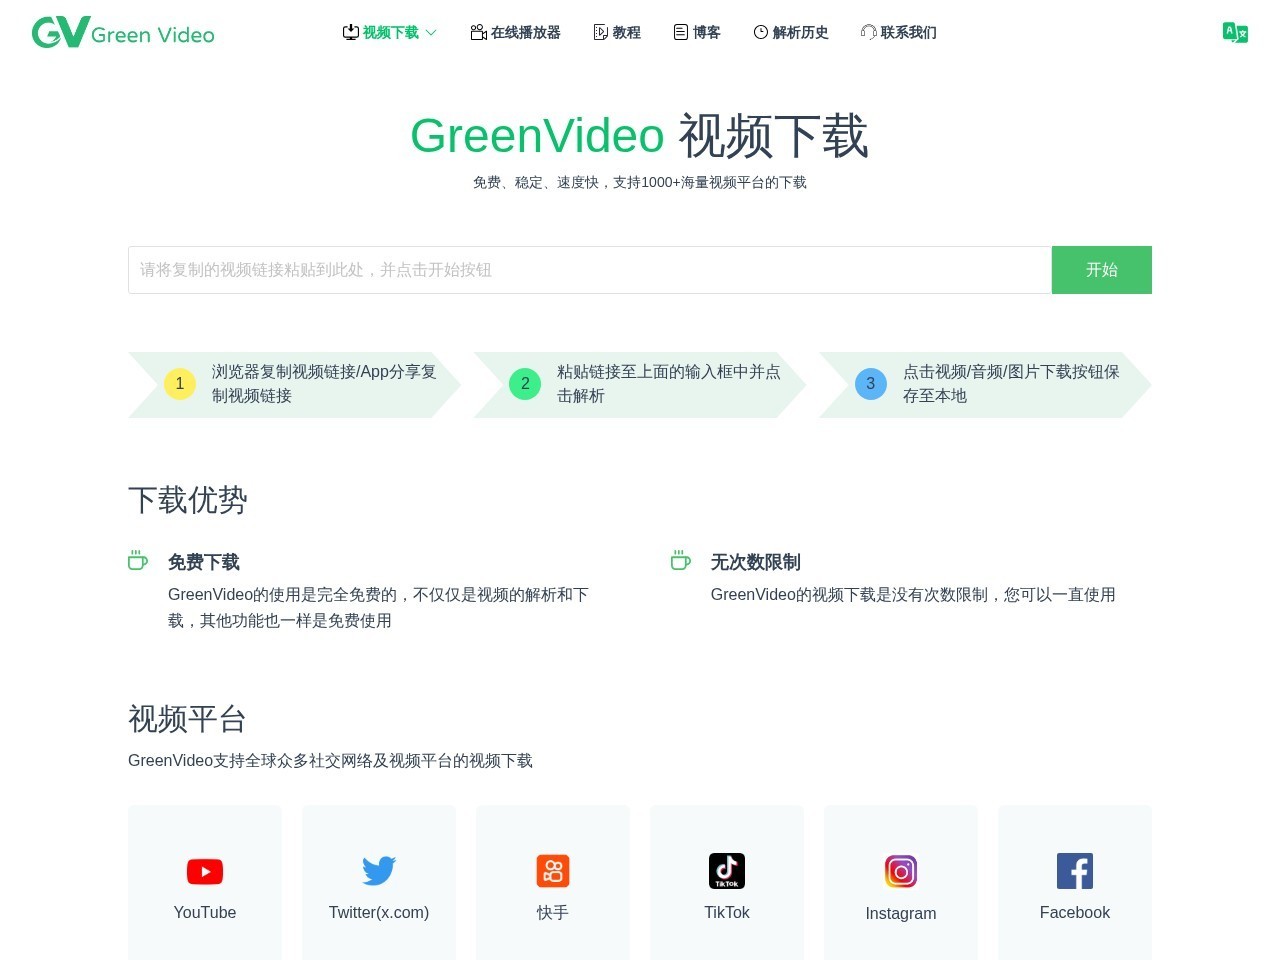
Task: Open the TikTok text label
Action: tap(727, 912)
